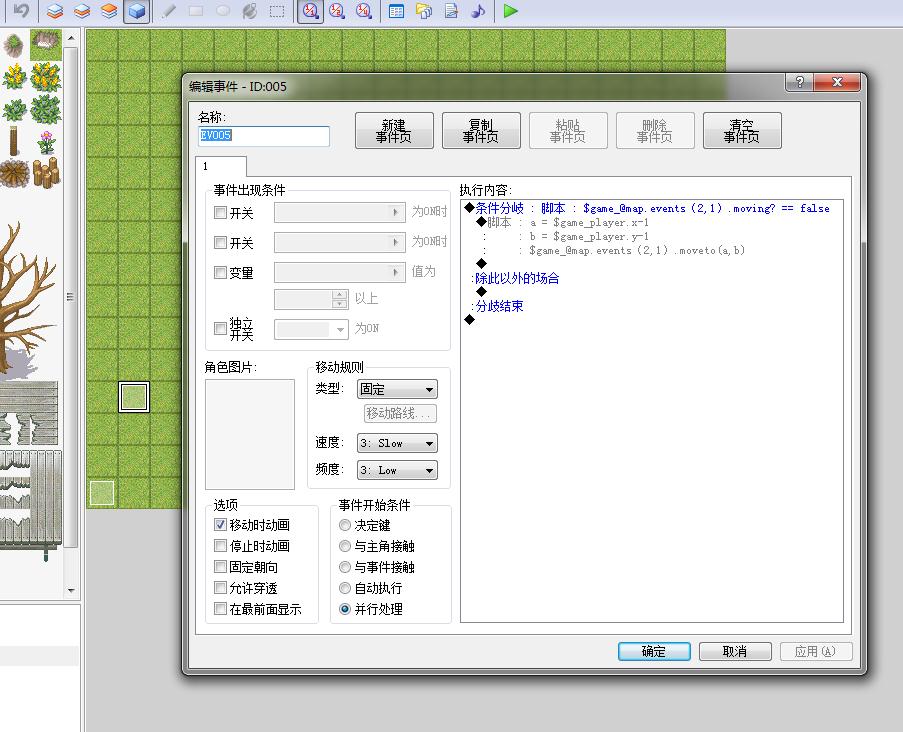Open the Database toolbar icon

point(396,10)
